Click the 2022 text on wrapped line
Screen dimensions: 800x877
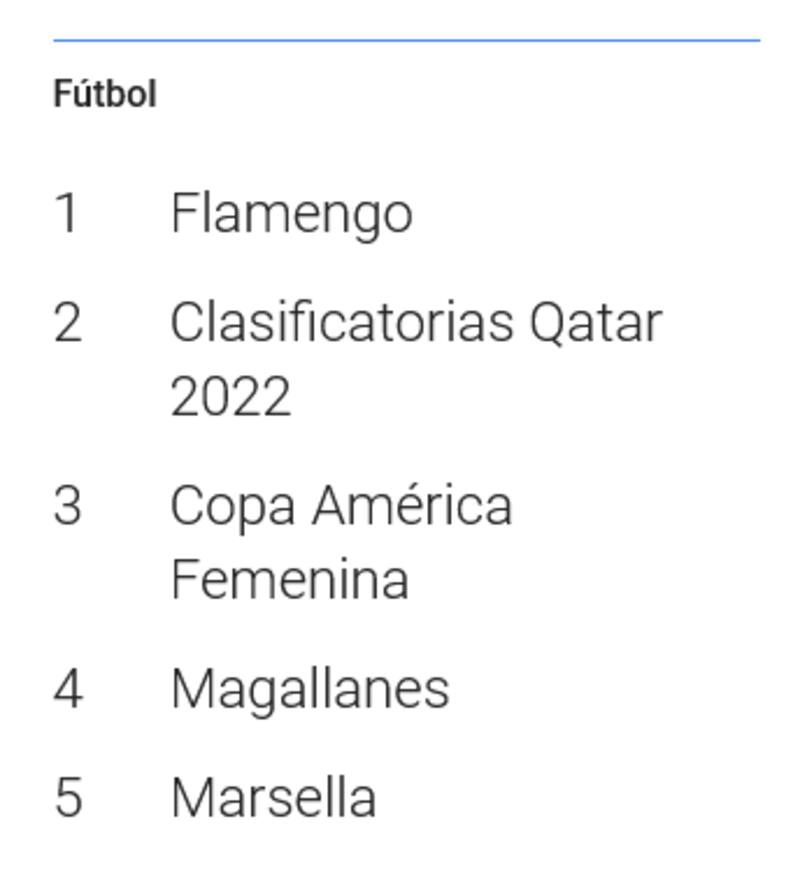click(231, 396)
